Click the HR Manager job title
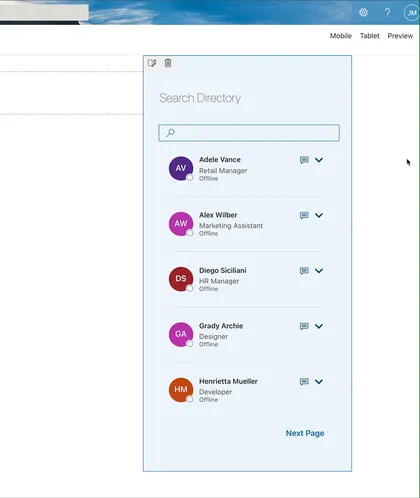 point(219,281)
